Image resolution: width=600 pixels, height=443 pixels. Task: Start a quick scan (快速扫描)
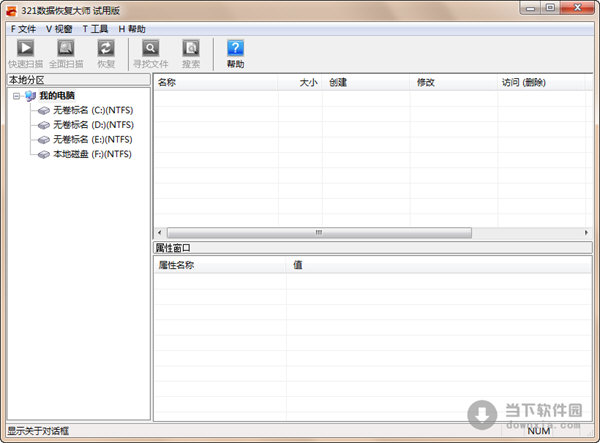tap(26, 53)
